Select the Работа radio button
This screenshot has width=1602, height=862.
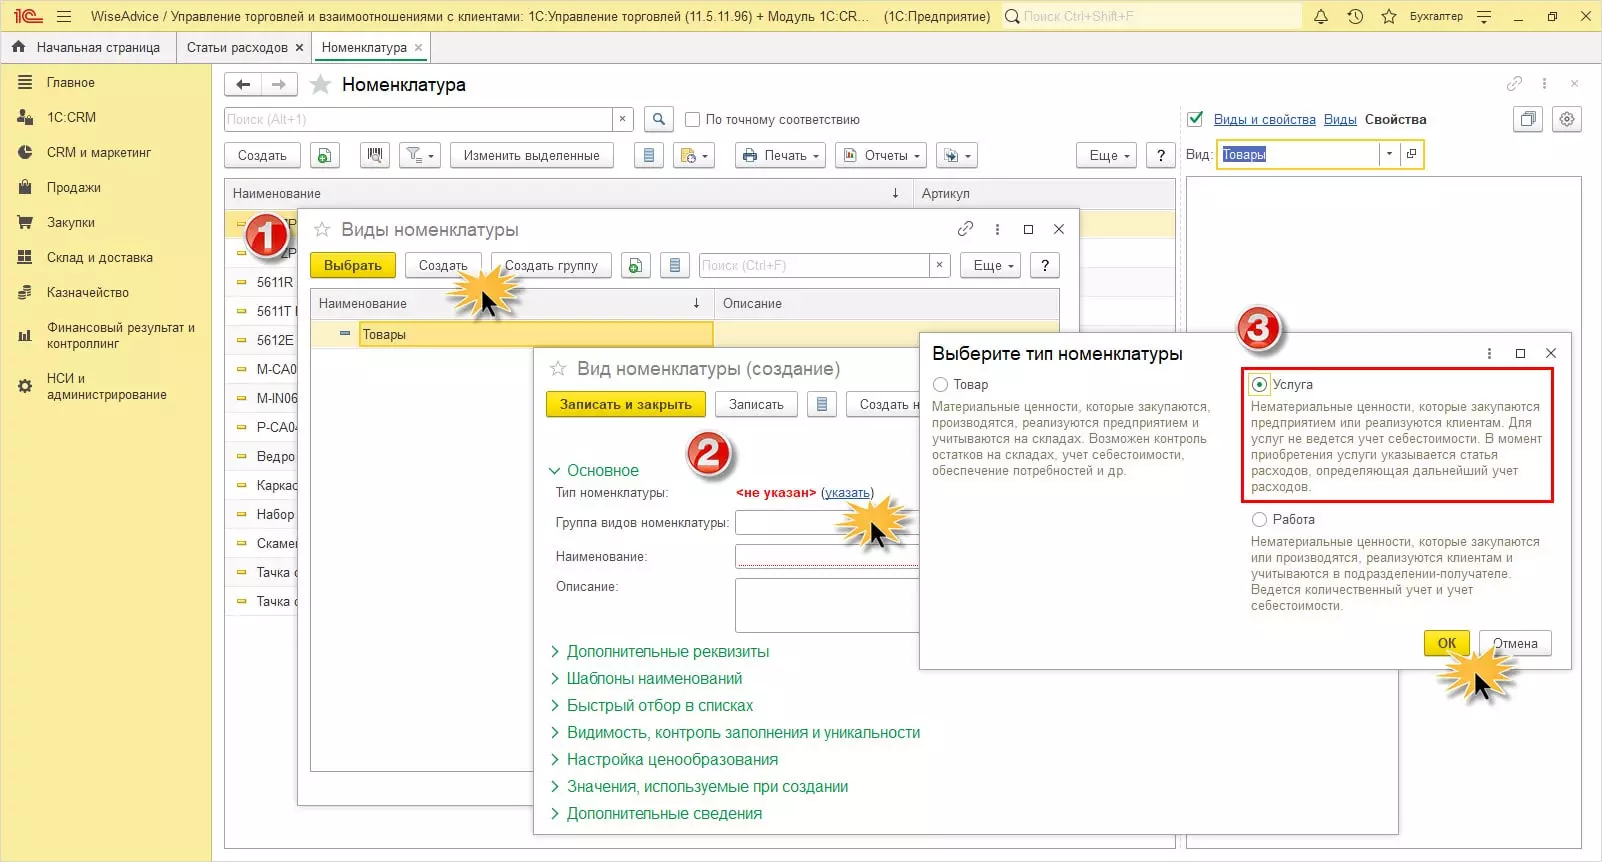tap(1259, 519)
